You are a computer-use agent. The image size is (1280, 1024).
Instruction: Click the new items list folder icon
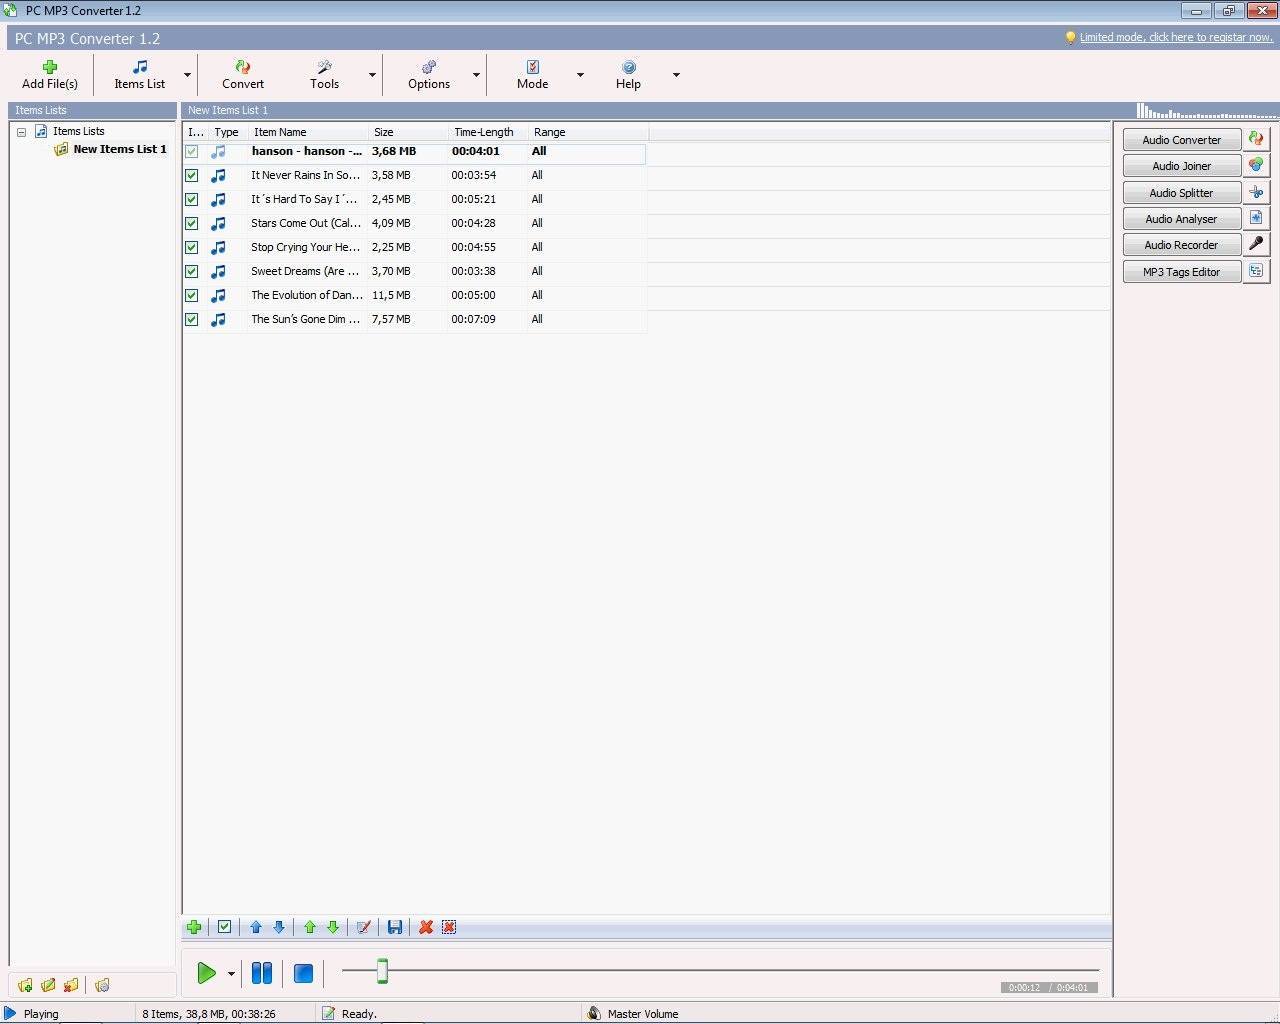pos(25,985)
